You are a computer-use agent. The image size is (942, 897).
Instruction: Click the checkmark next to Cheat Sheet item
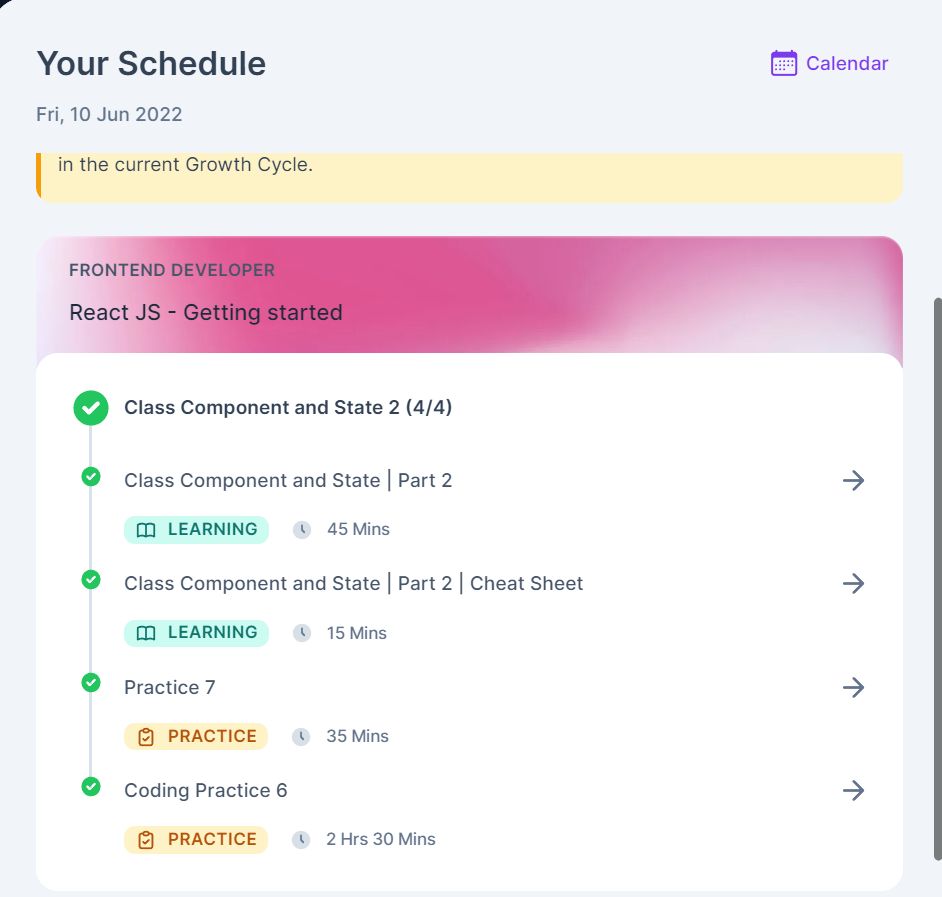(91, 580)
